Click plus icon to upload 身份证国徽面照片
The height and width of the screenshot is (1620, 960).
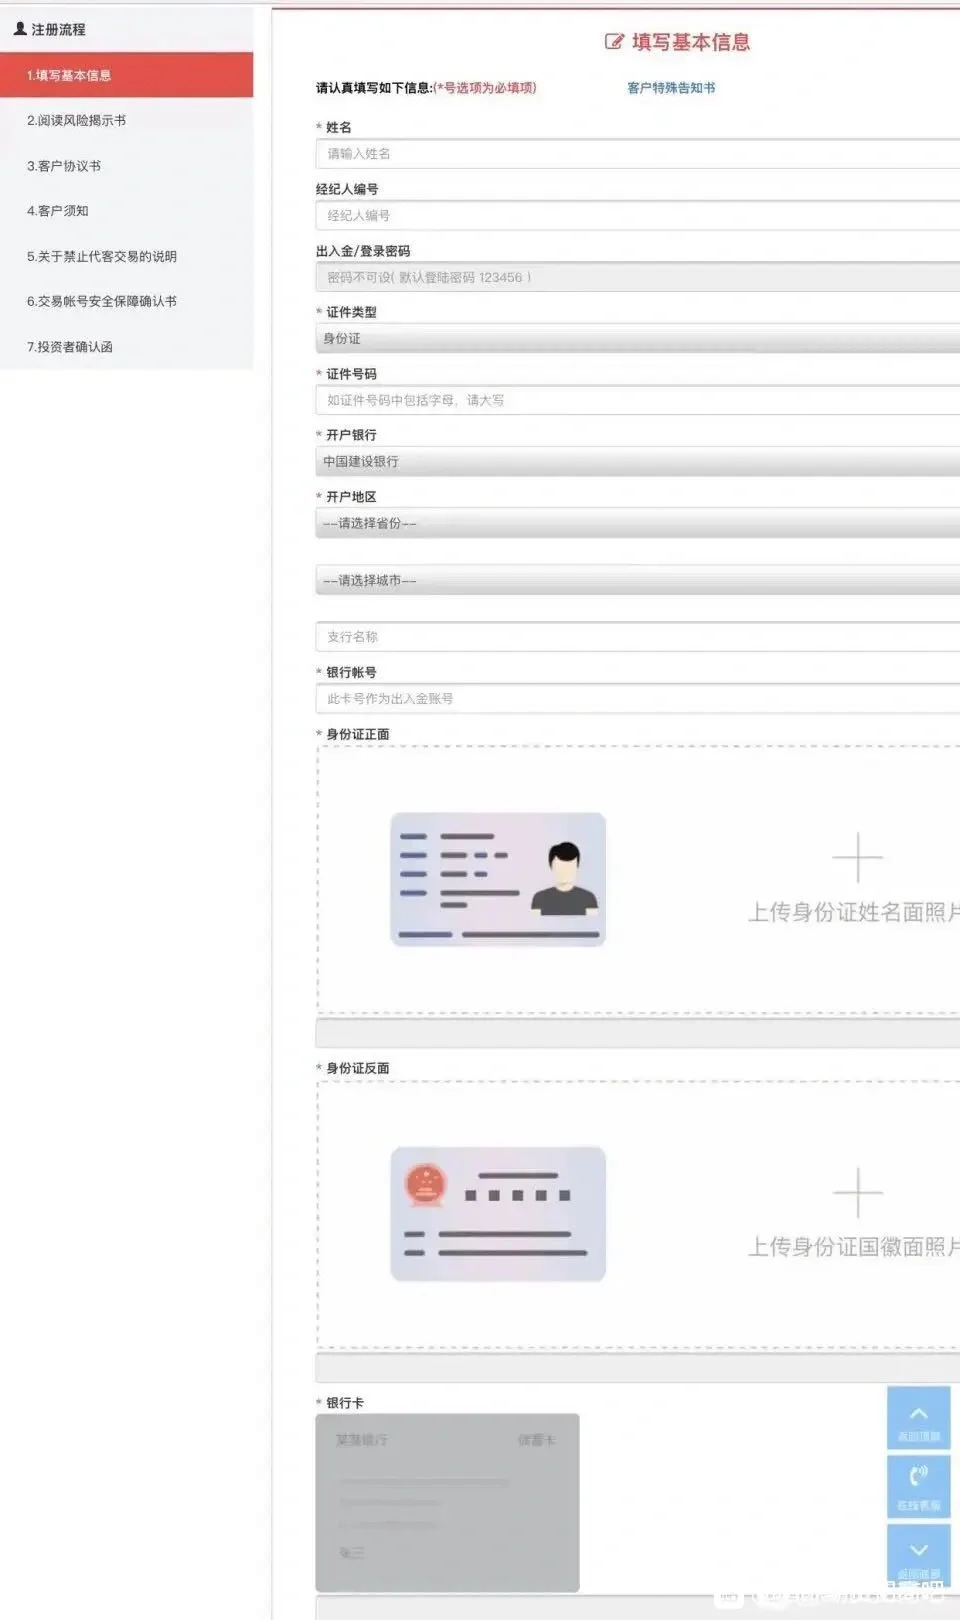pyautogui.click(x=857, y=1192)
